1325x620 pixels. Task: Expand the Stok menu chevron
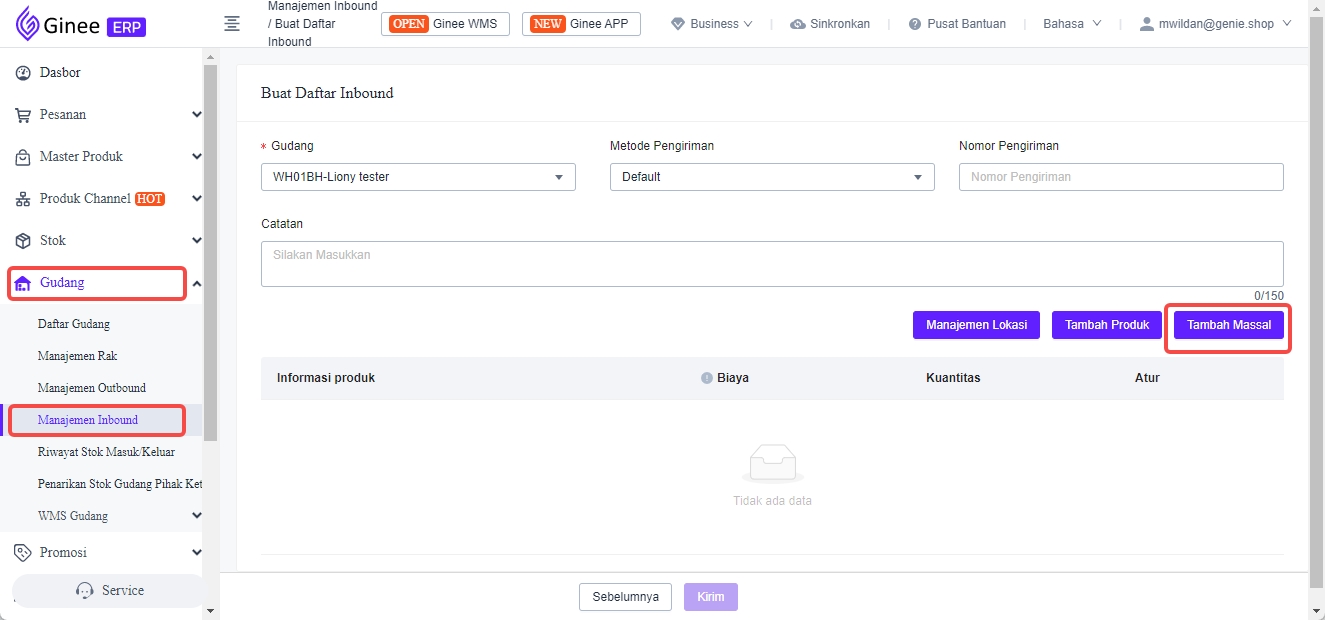[x=196, y=241]
